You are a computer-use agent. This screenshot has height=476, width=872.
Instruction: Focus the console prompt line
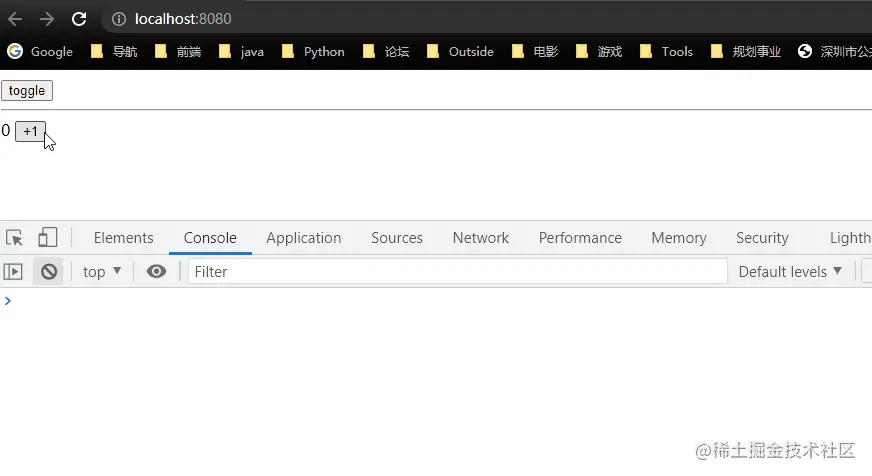coord(436,301)
